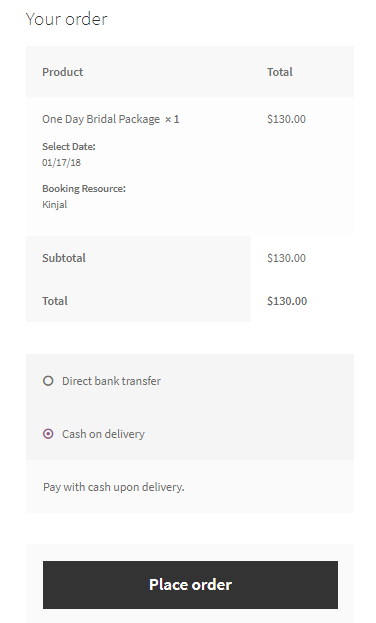Click the Place order button
376x623 pixels.
(x=190, y=585)
